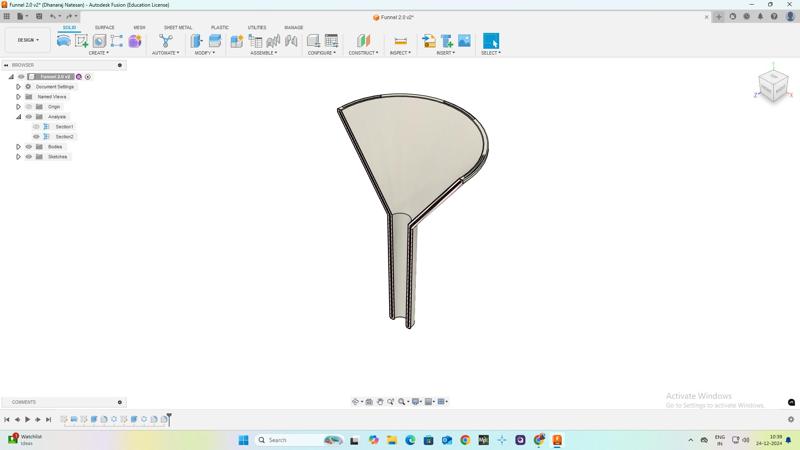The height and width of the screenshot is (450, 800).
Task: Select the Create Sketch tool
Action: coord(81,41)
